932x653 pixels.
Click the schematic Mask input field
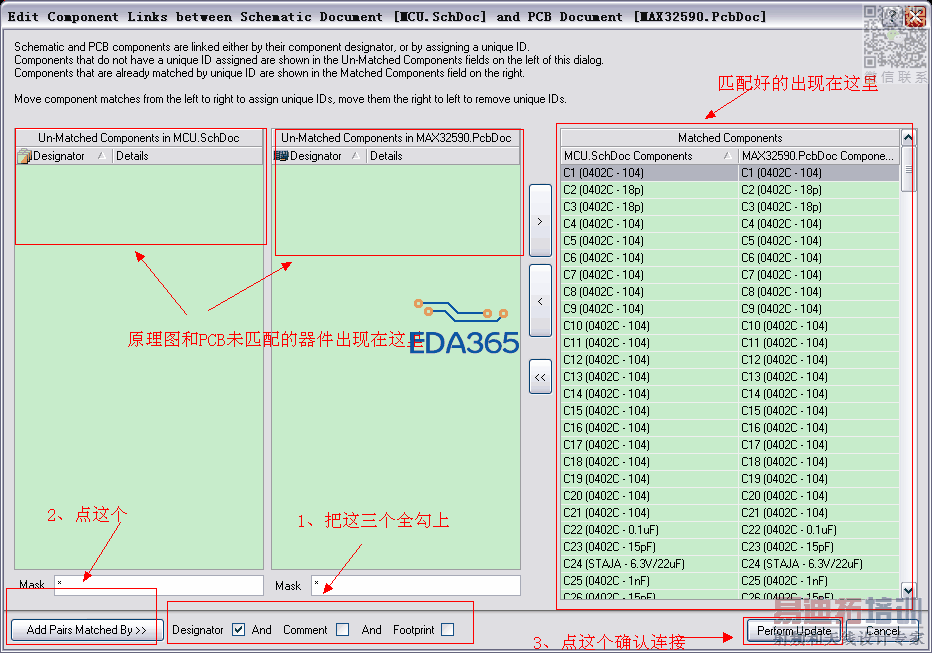[159, 585]
